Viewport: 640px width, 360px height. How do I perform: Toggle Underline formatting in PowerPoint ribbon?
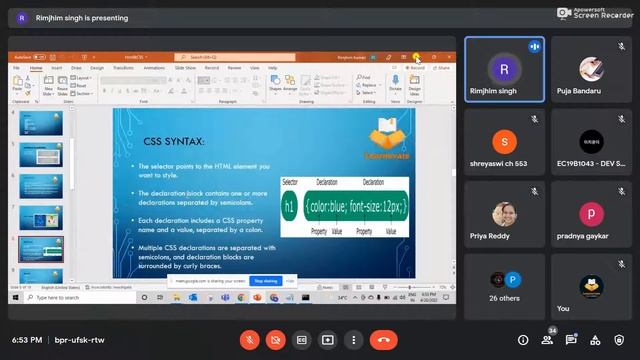120,91
